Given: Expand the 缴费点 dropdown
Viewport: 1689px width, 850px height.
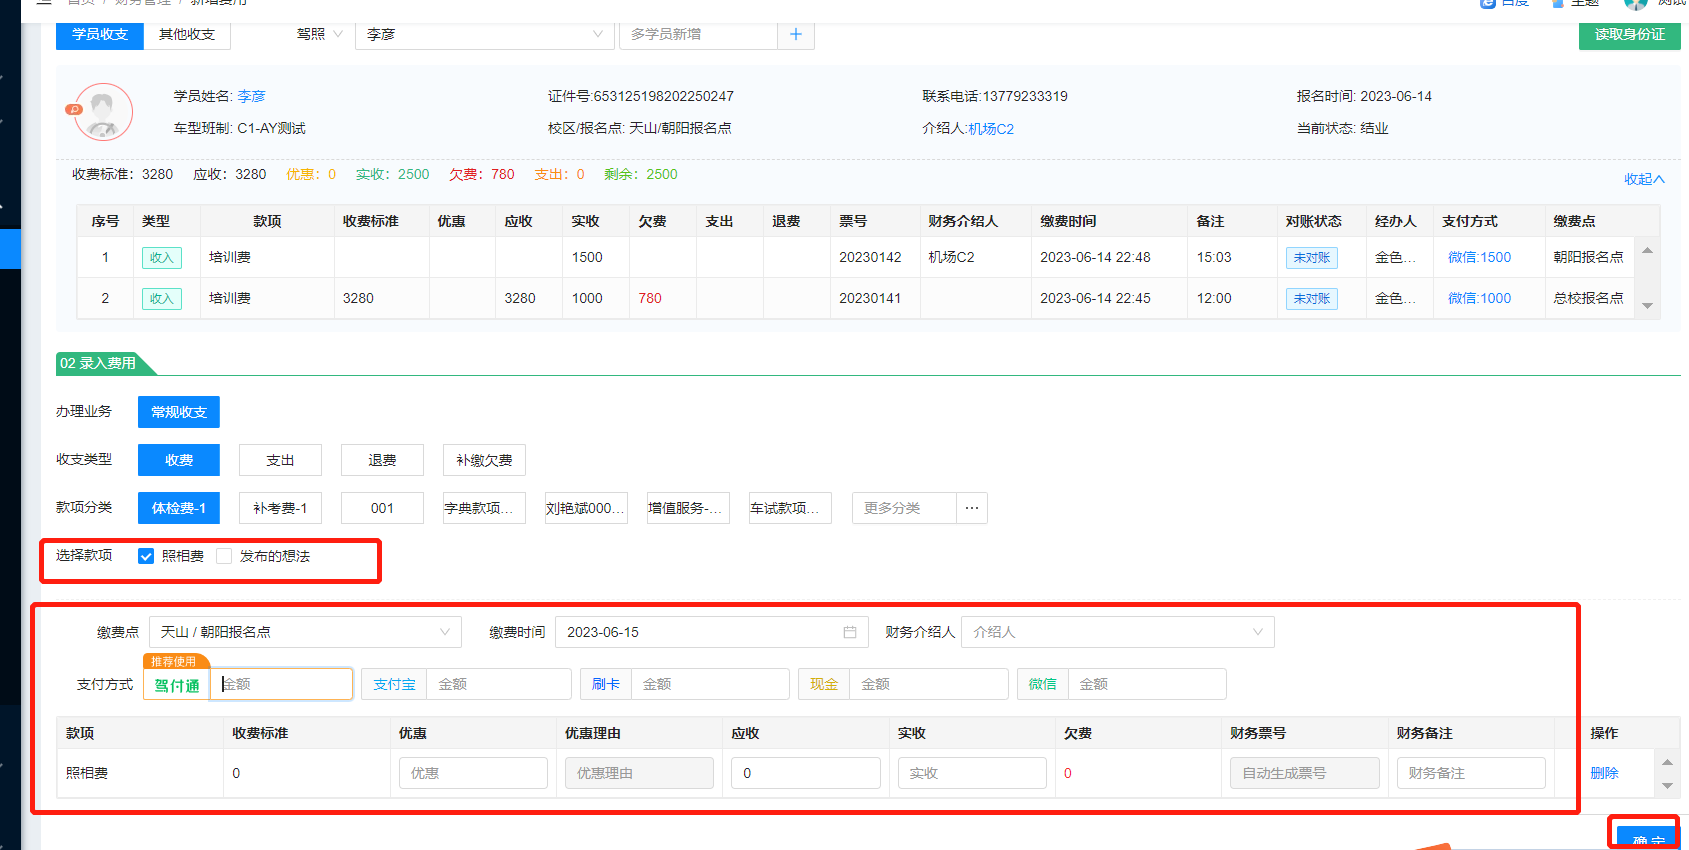Looking at the screenshot, I should (305, 632).
